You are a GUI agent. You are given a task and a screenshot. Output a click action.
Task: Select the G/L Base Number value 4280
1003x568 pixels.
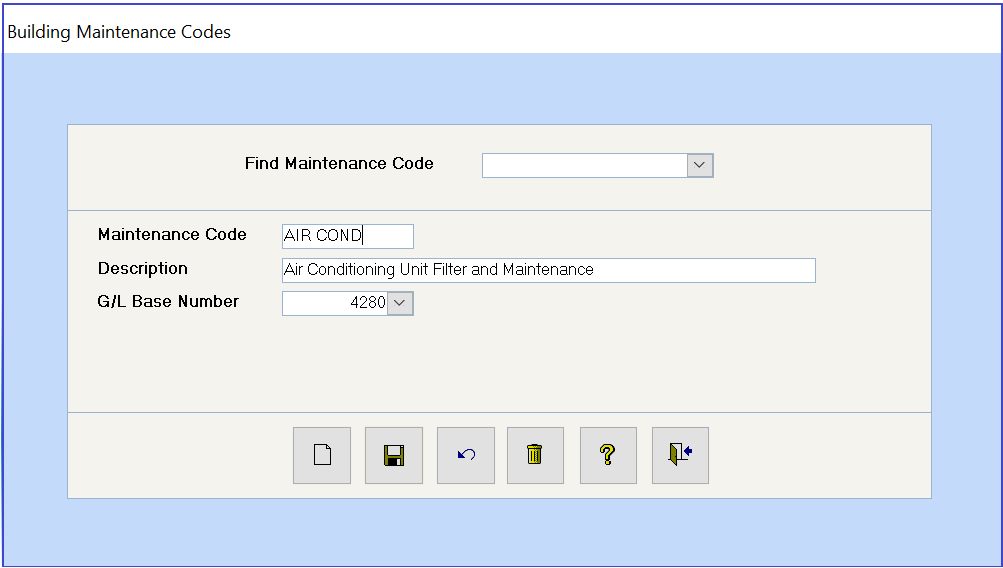335,303
